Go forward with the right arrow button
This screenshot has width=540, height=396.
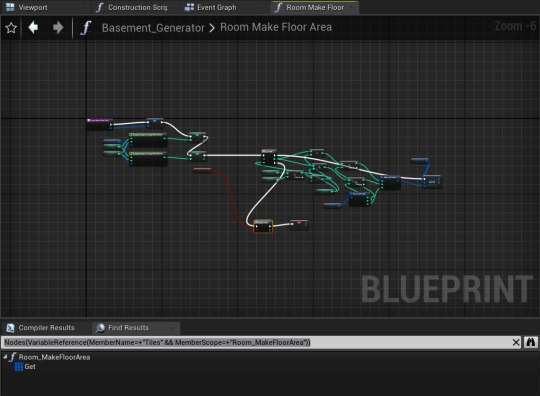click(58, 27)
